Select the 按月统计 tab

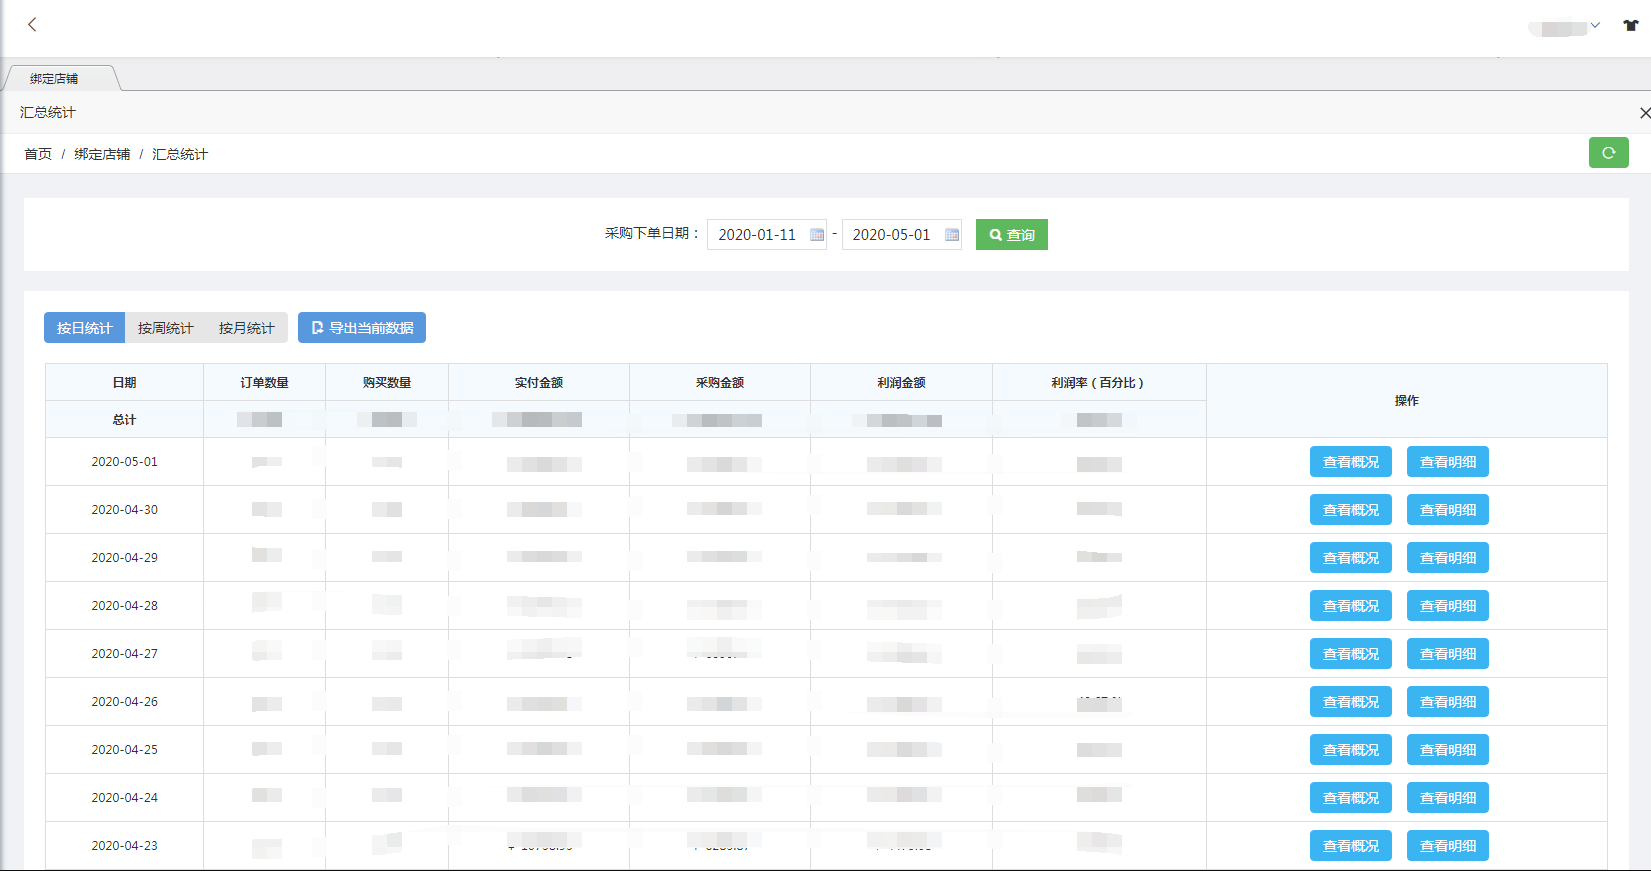tap(247, 328)
